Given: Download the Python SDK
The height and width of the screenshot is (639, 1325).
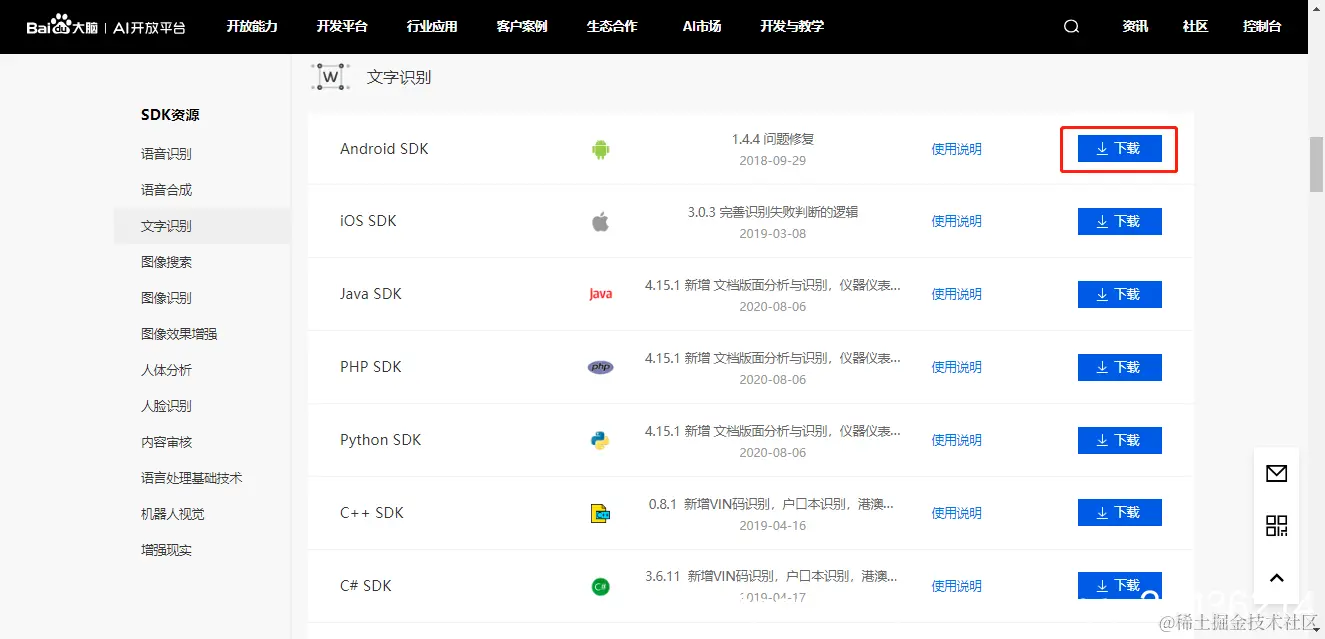Looking at the screenshot, I should [x=1120, y=440].
